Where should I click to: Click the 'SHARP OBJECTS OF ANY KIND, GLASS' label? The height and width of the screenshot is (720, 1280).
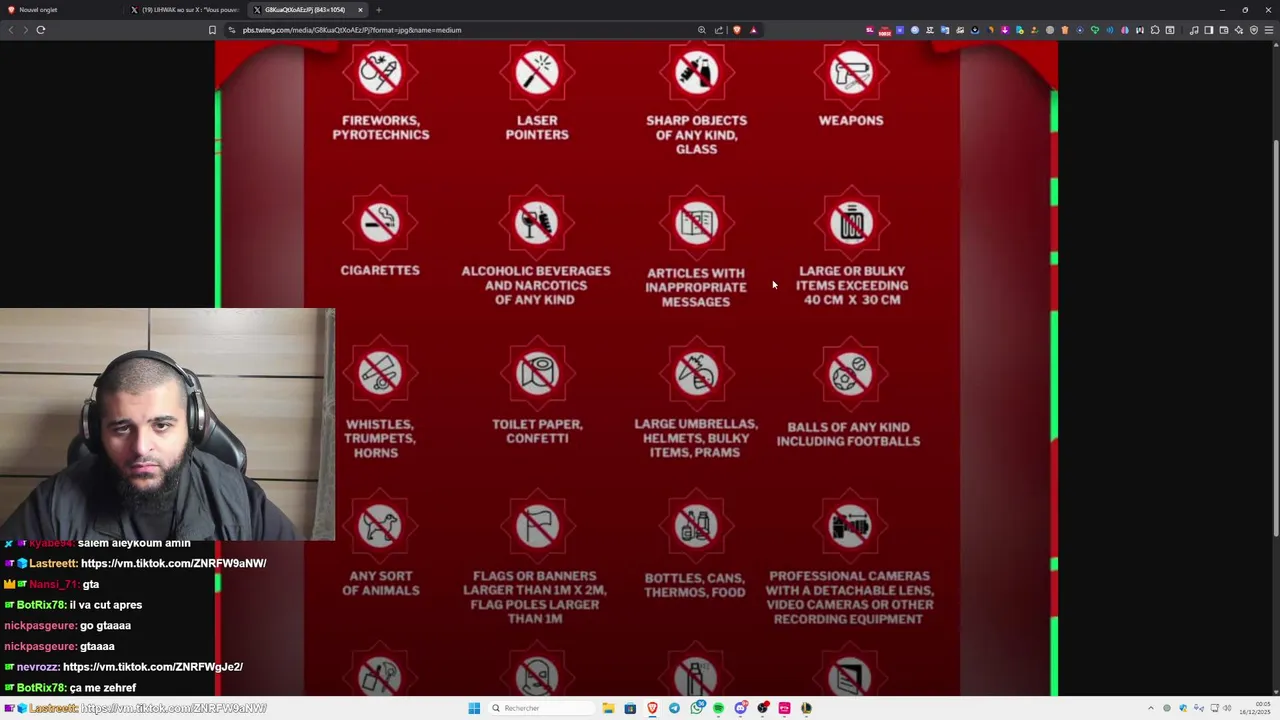[x=697, y=134]
